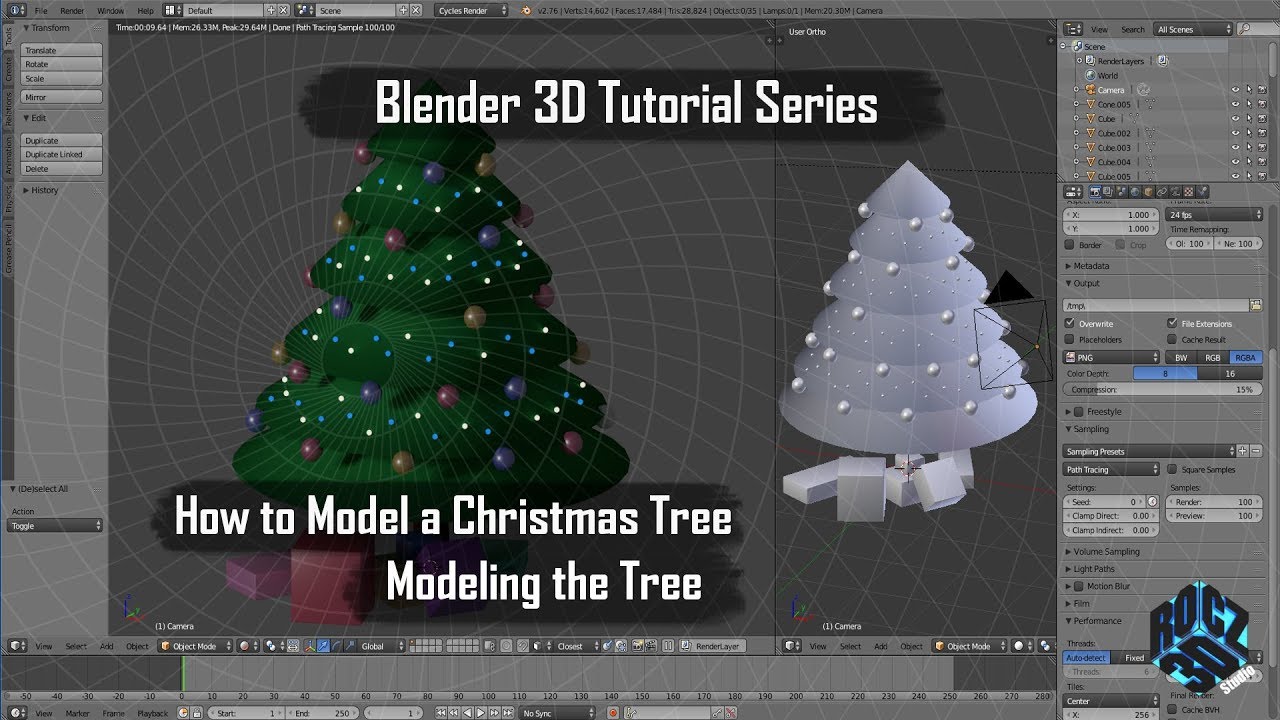This screenshot has width=1280, height=720.
Task: Click the Scale tool button
Action: click(x=62, y=78)
